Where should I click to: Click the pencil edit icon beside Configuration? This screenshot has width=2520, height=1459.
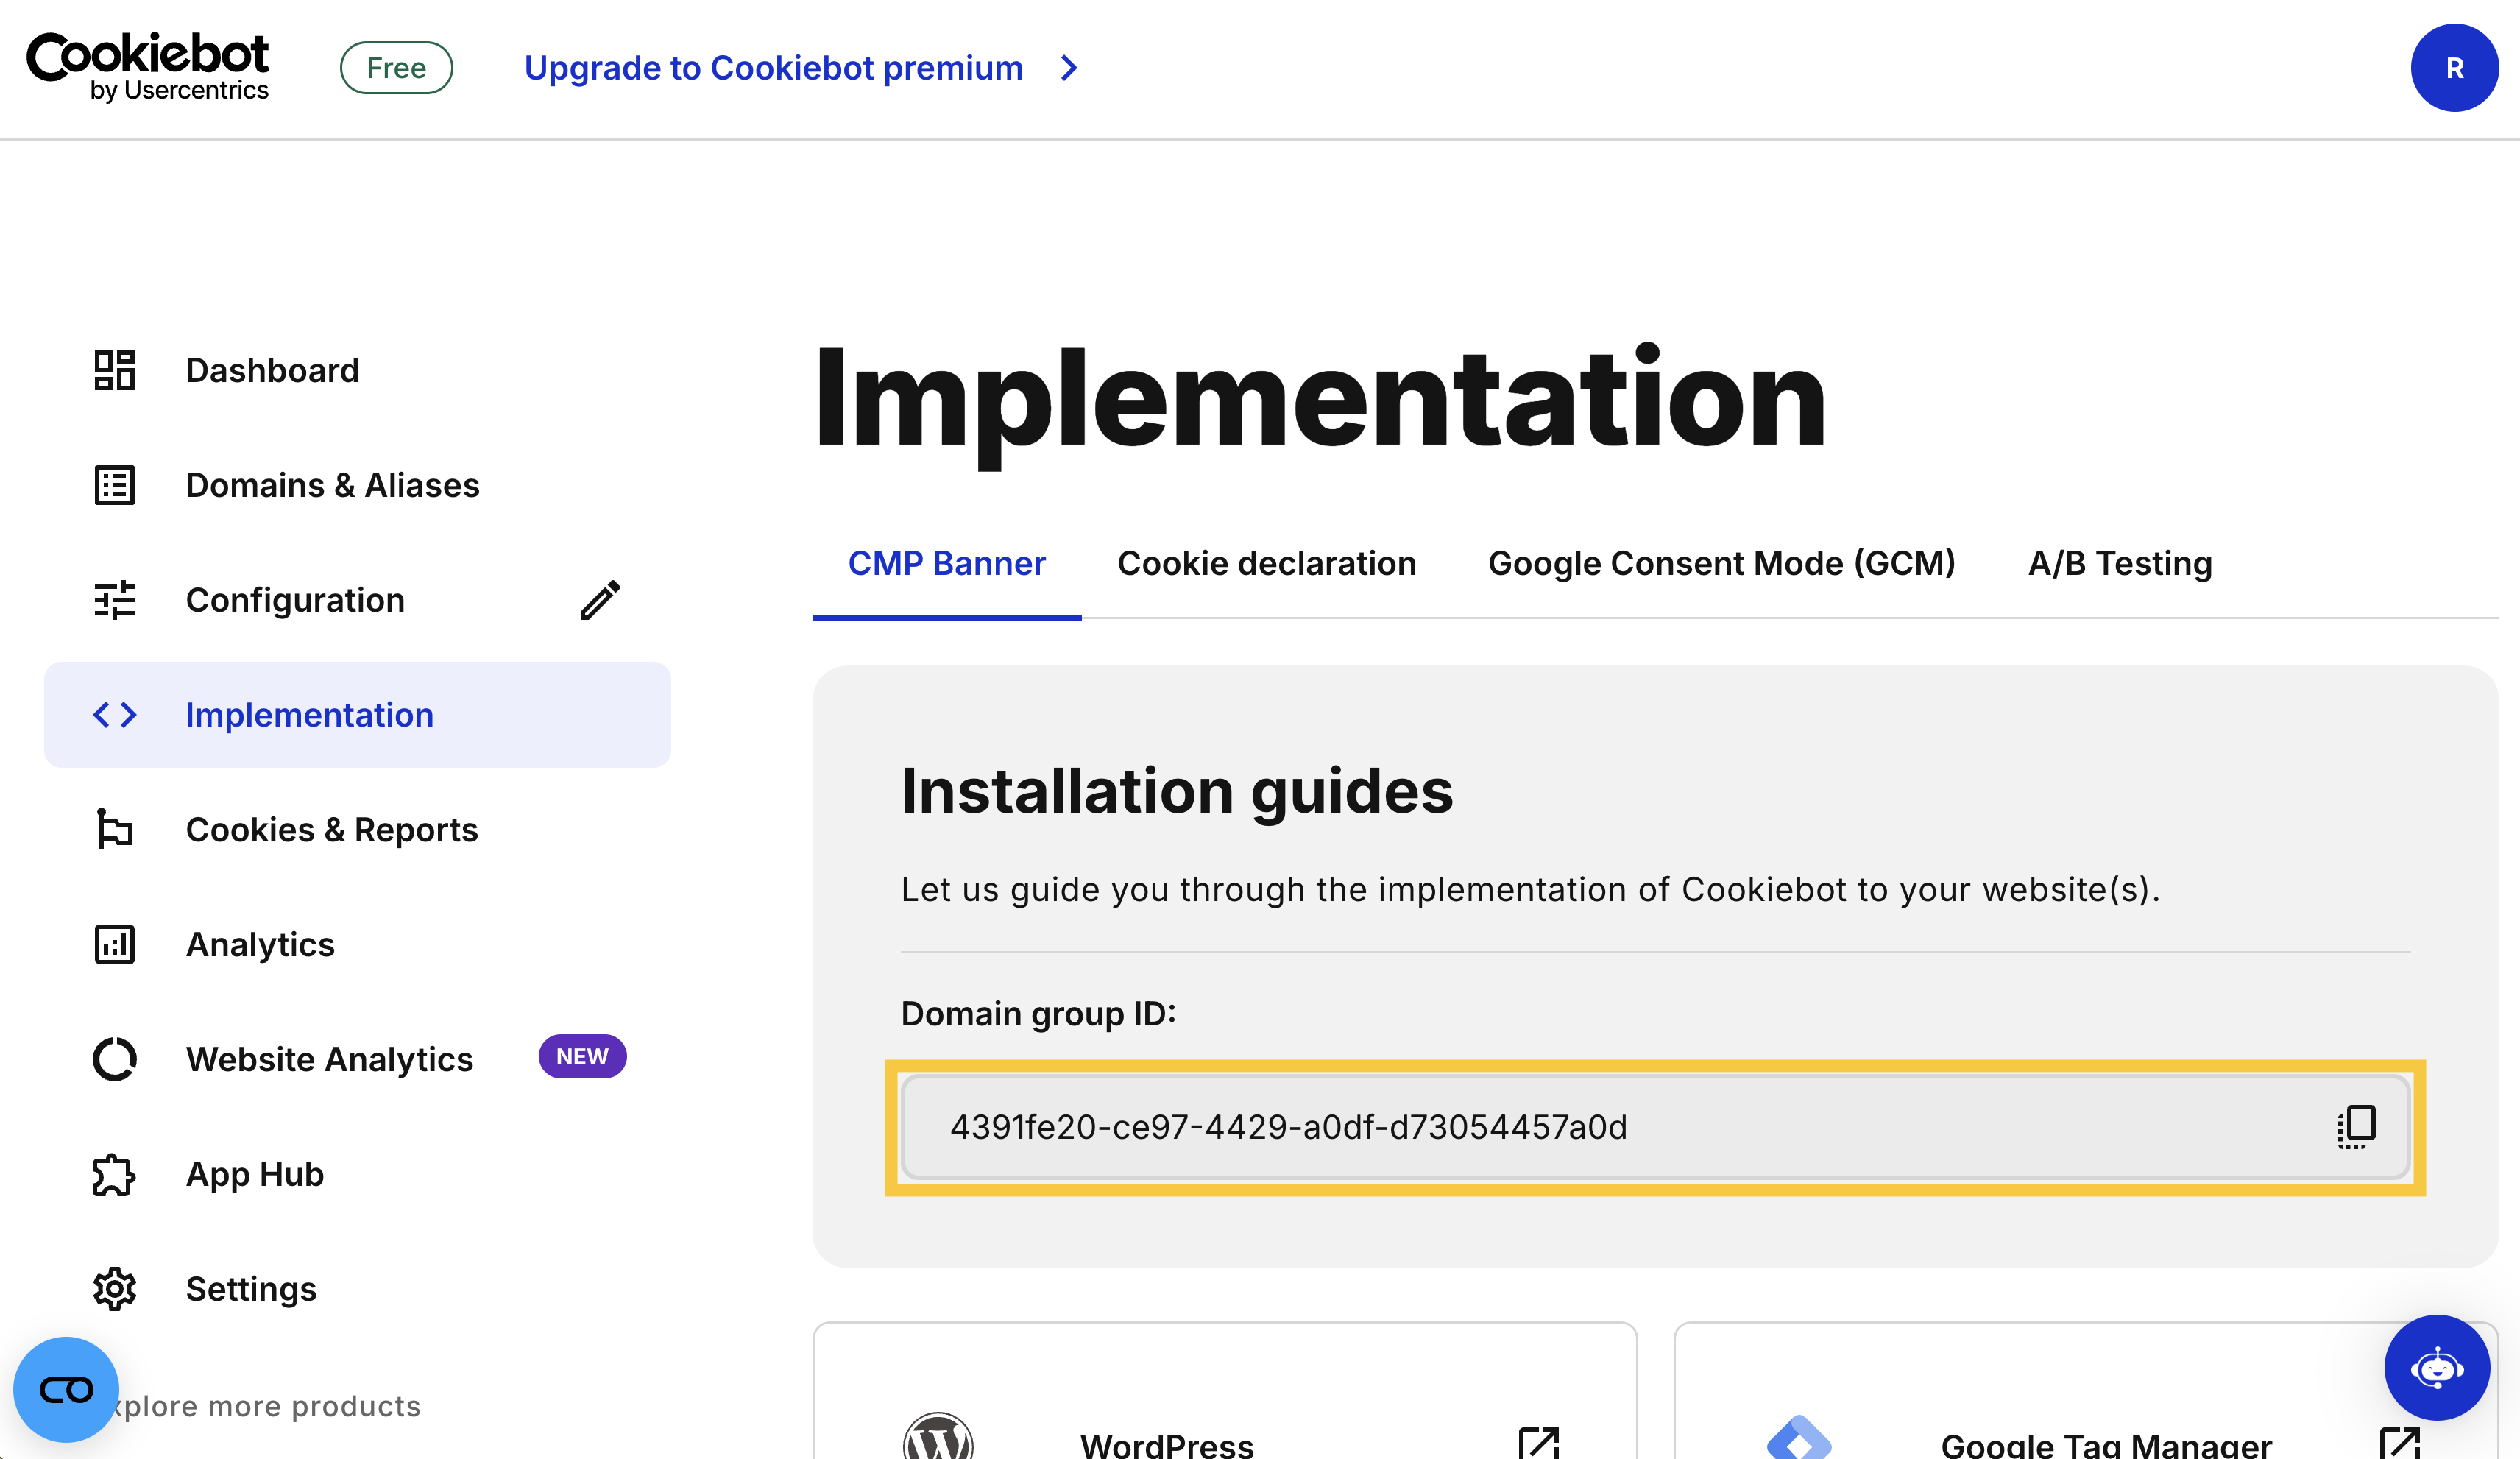point(600,600)
